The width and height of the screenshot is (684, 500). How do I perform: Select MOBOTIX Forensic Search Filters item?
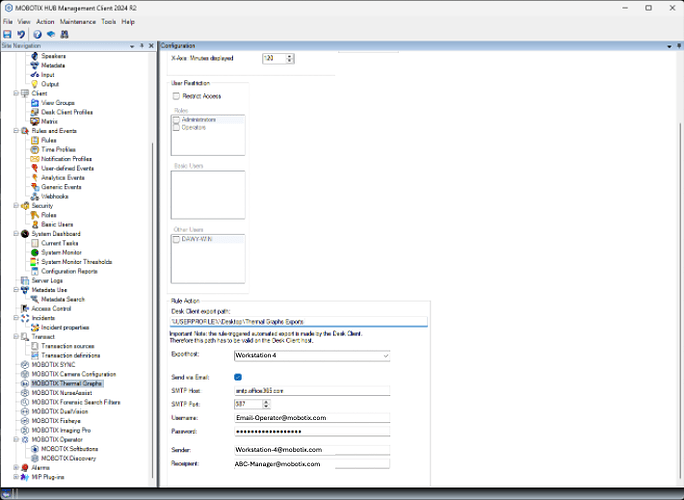click(x=76, y=402)
